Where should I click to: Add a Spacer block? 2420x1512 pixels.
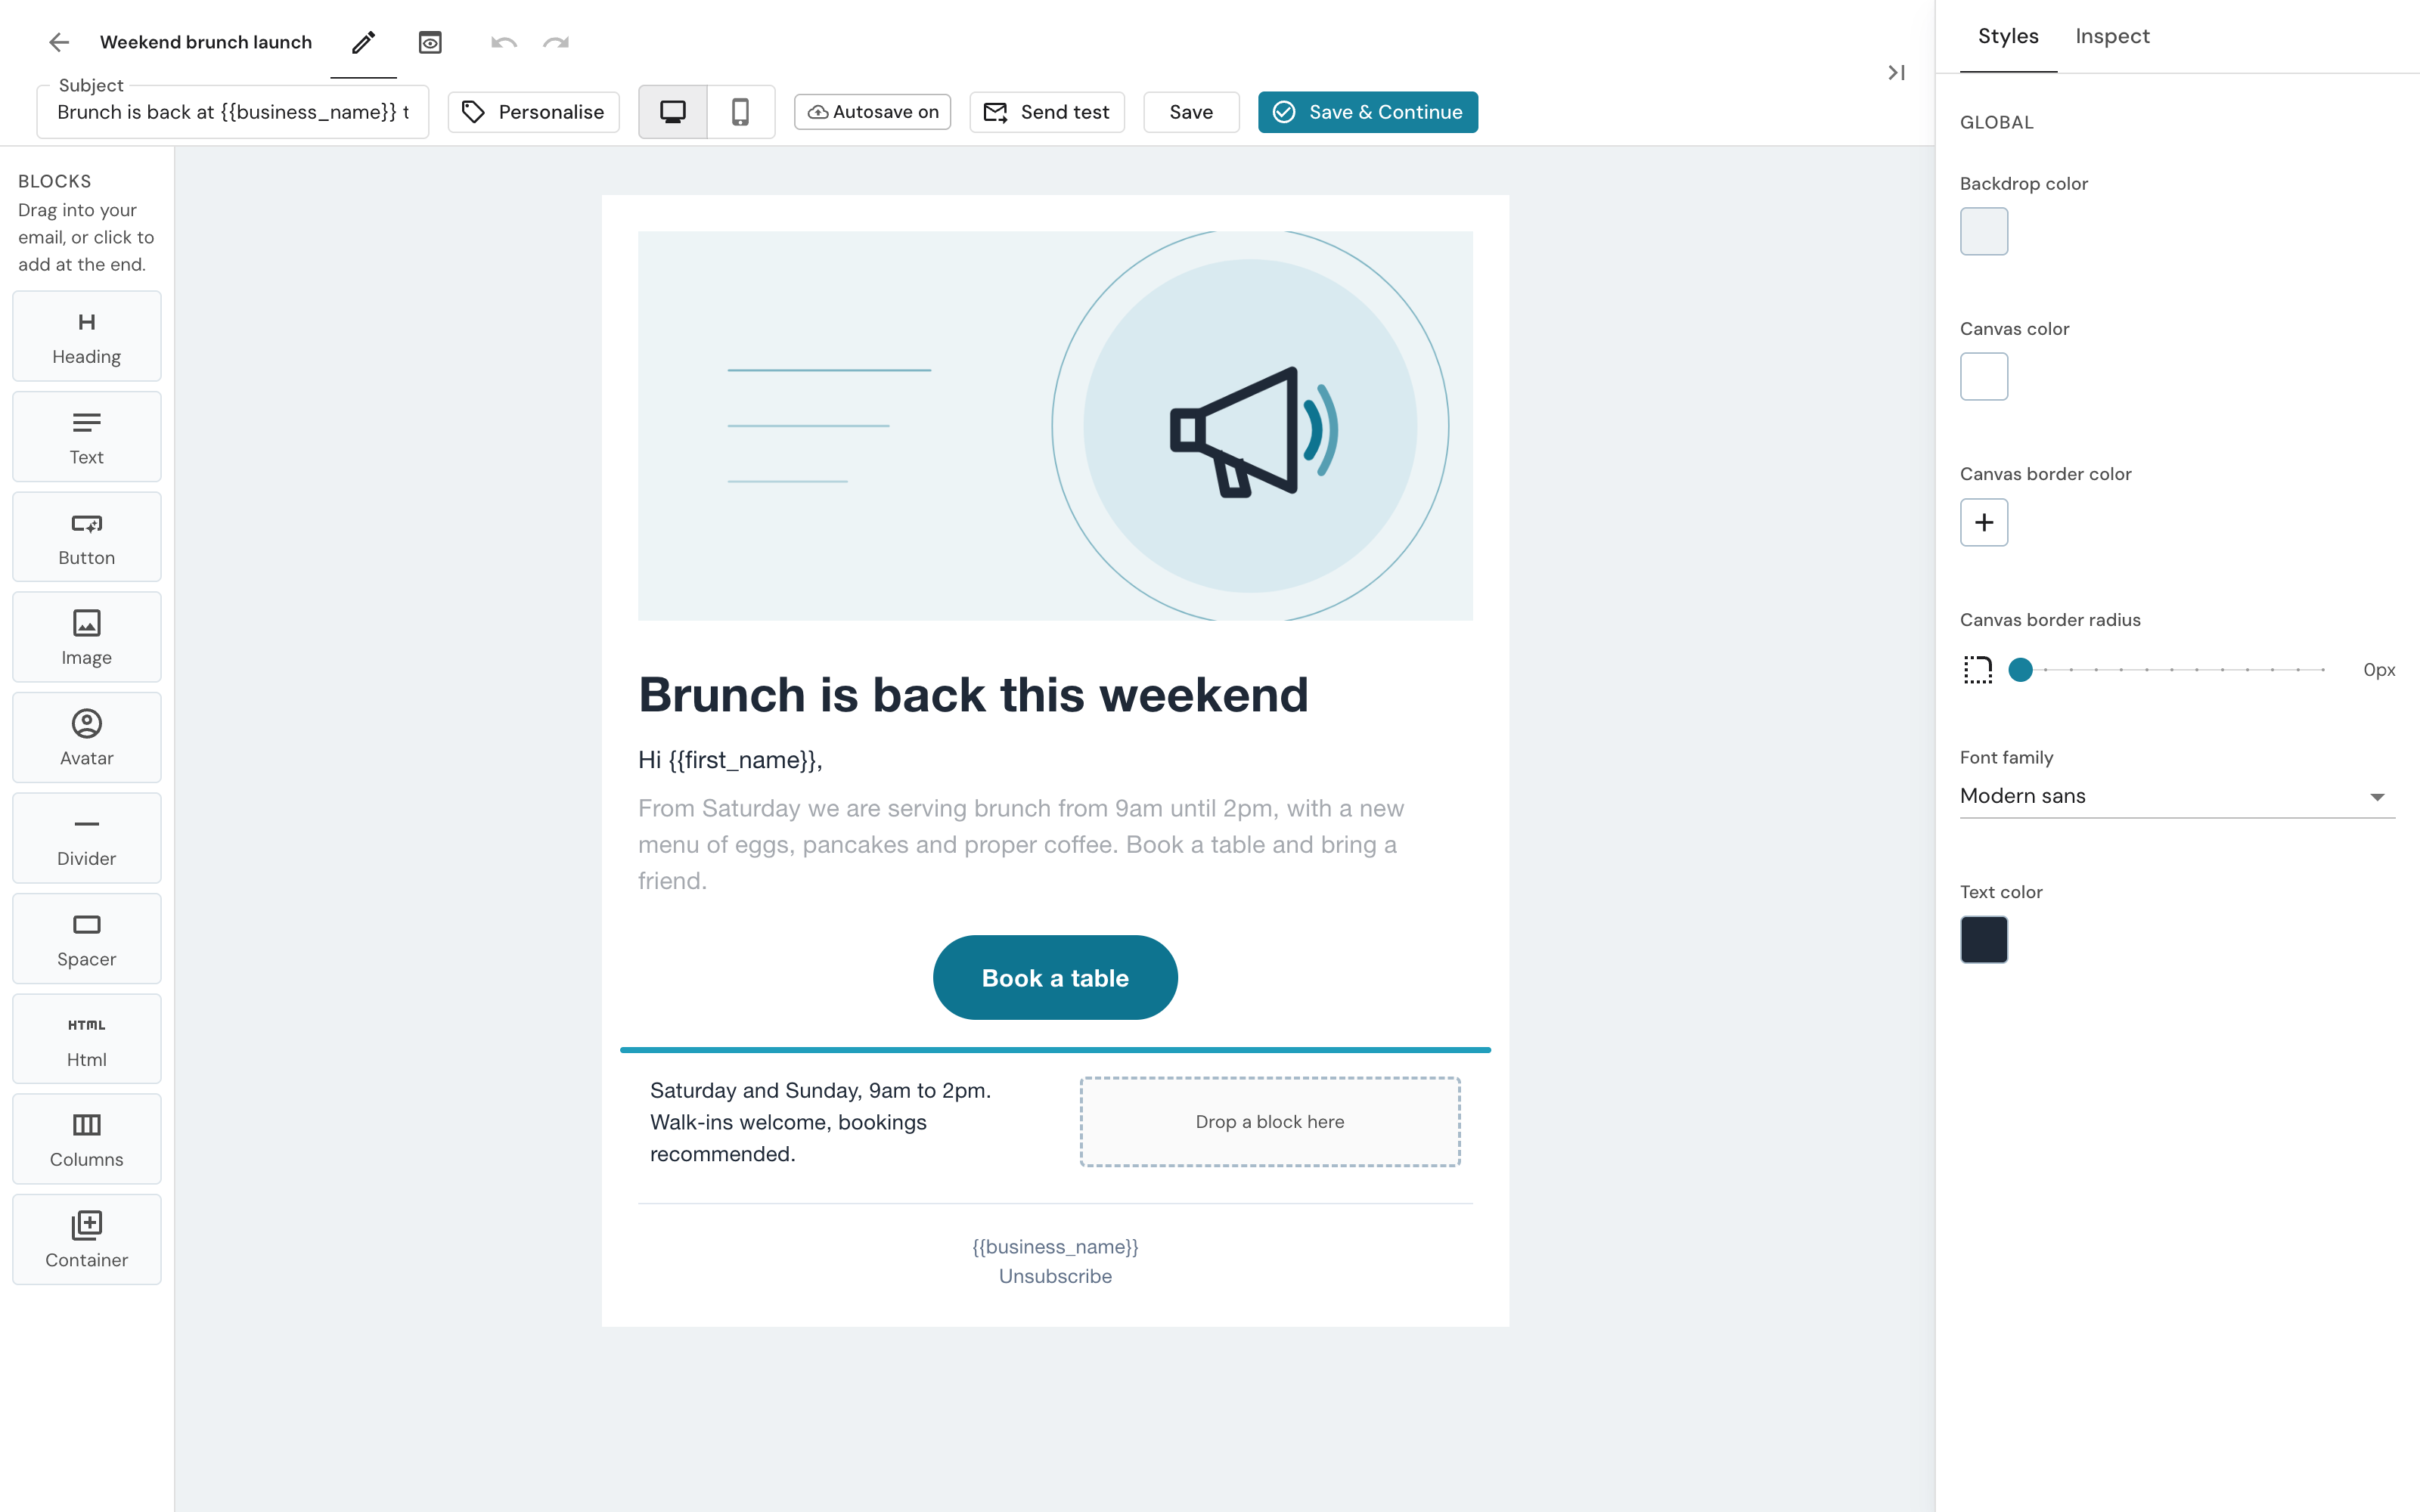(x=87, y=938)
